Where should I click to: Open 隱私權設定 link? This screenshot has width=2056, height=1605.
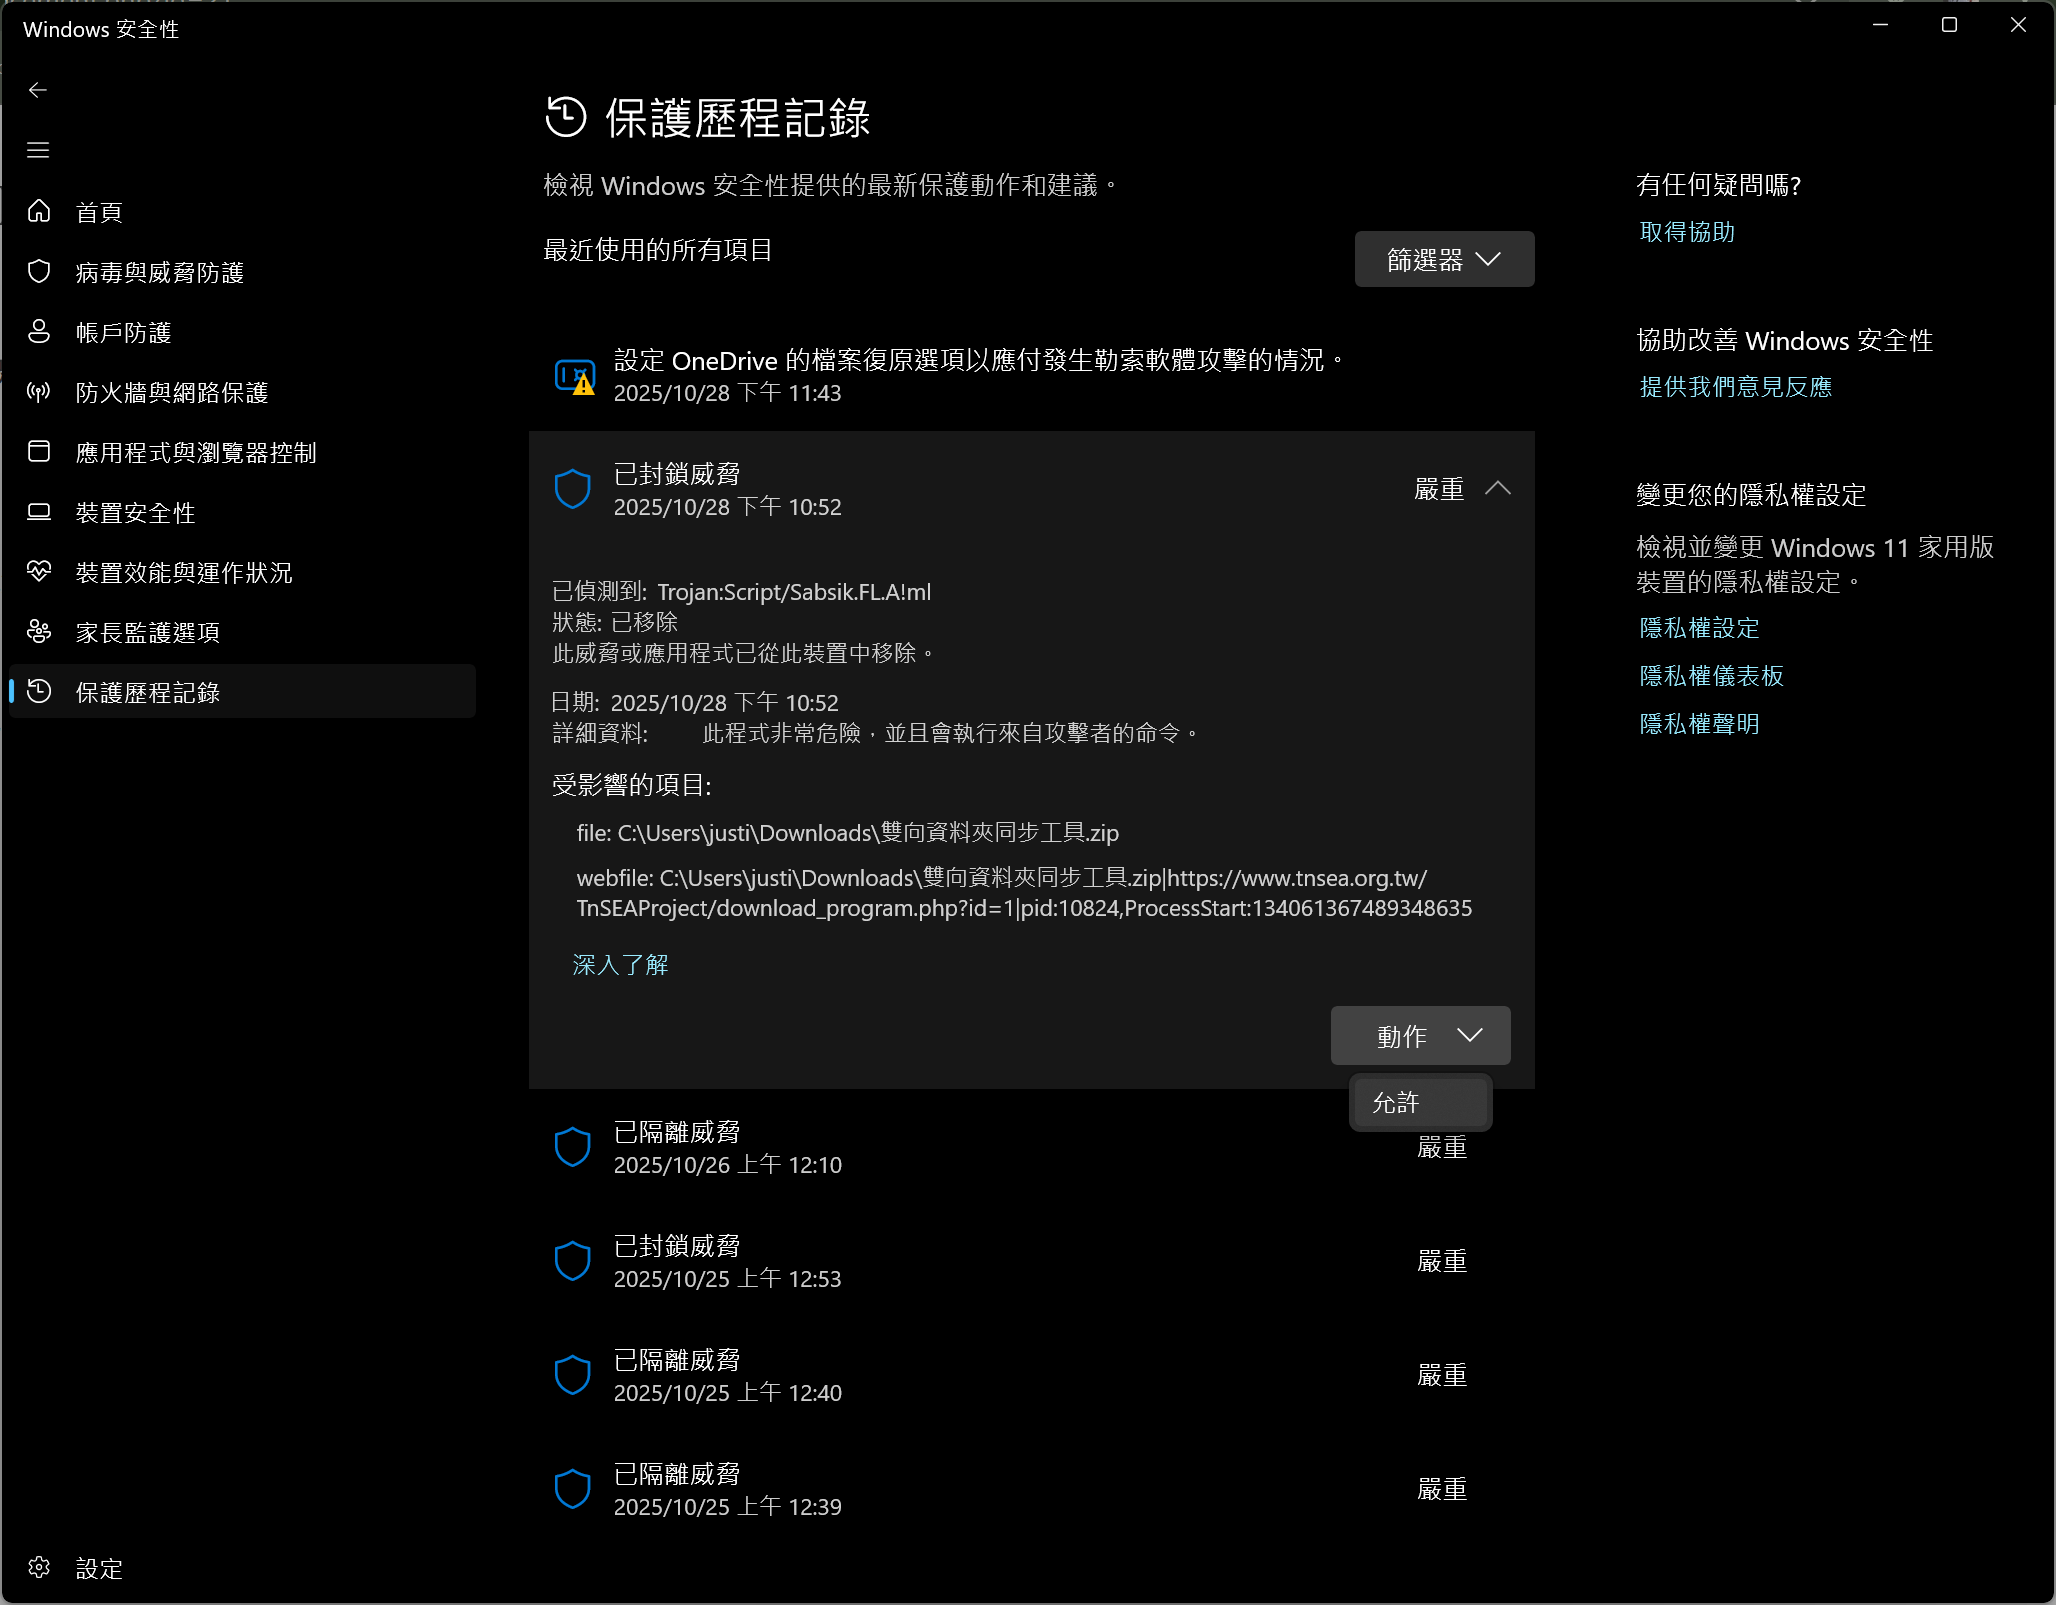(x=1698, y=627)
